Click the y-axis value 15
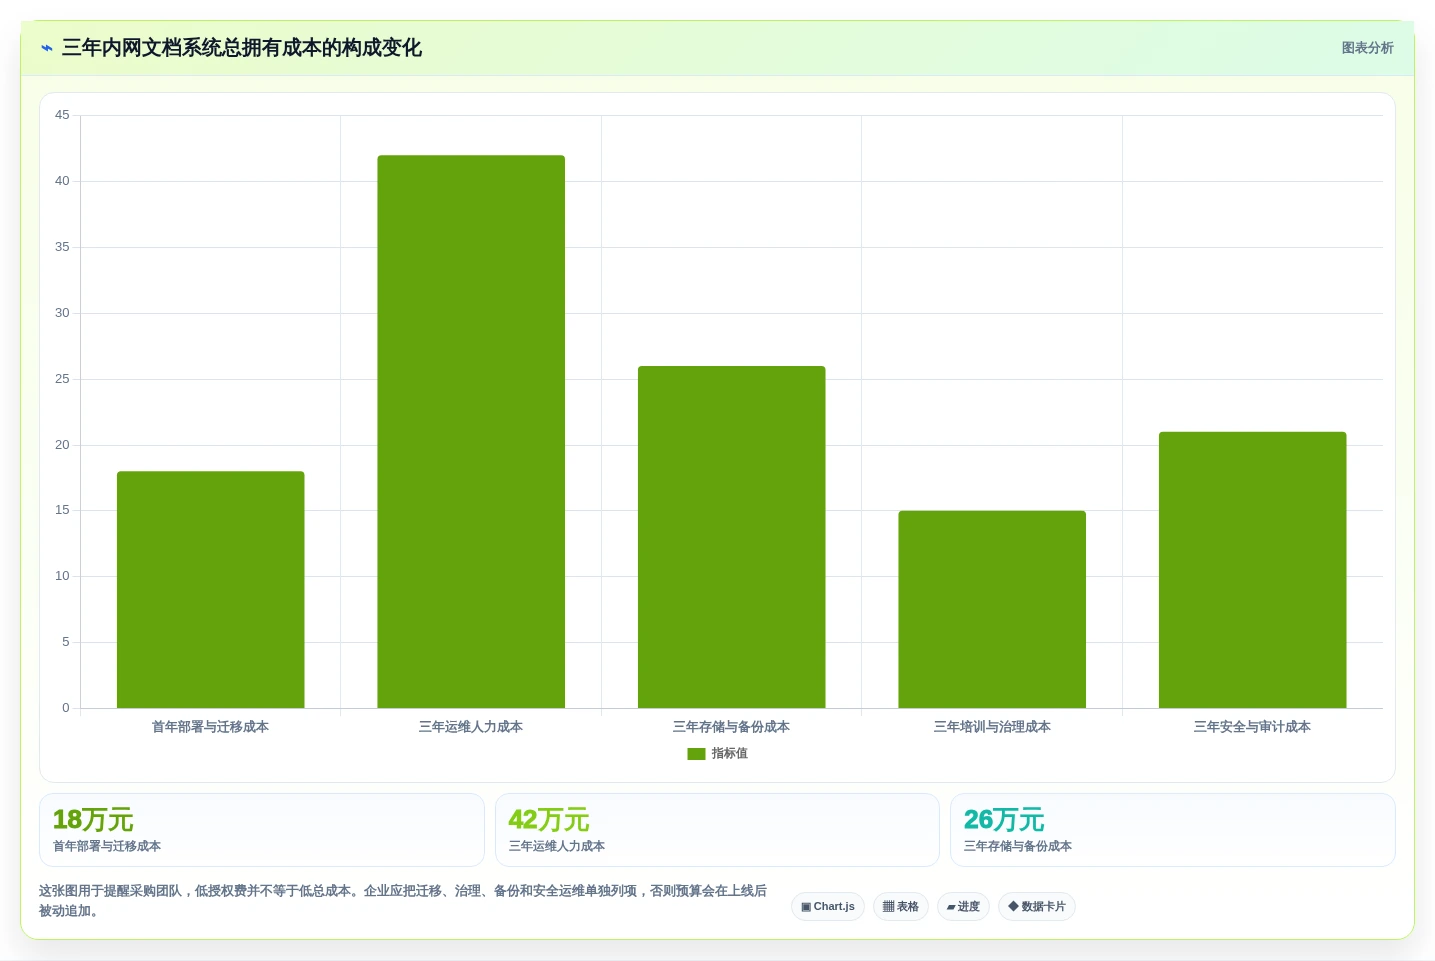1435x961 pixels. 62,510
